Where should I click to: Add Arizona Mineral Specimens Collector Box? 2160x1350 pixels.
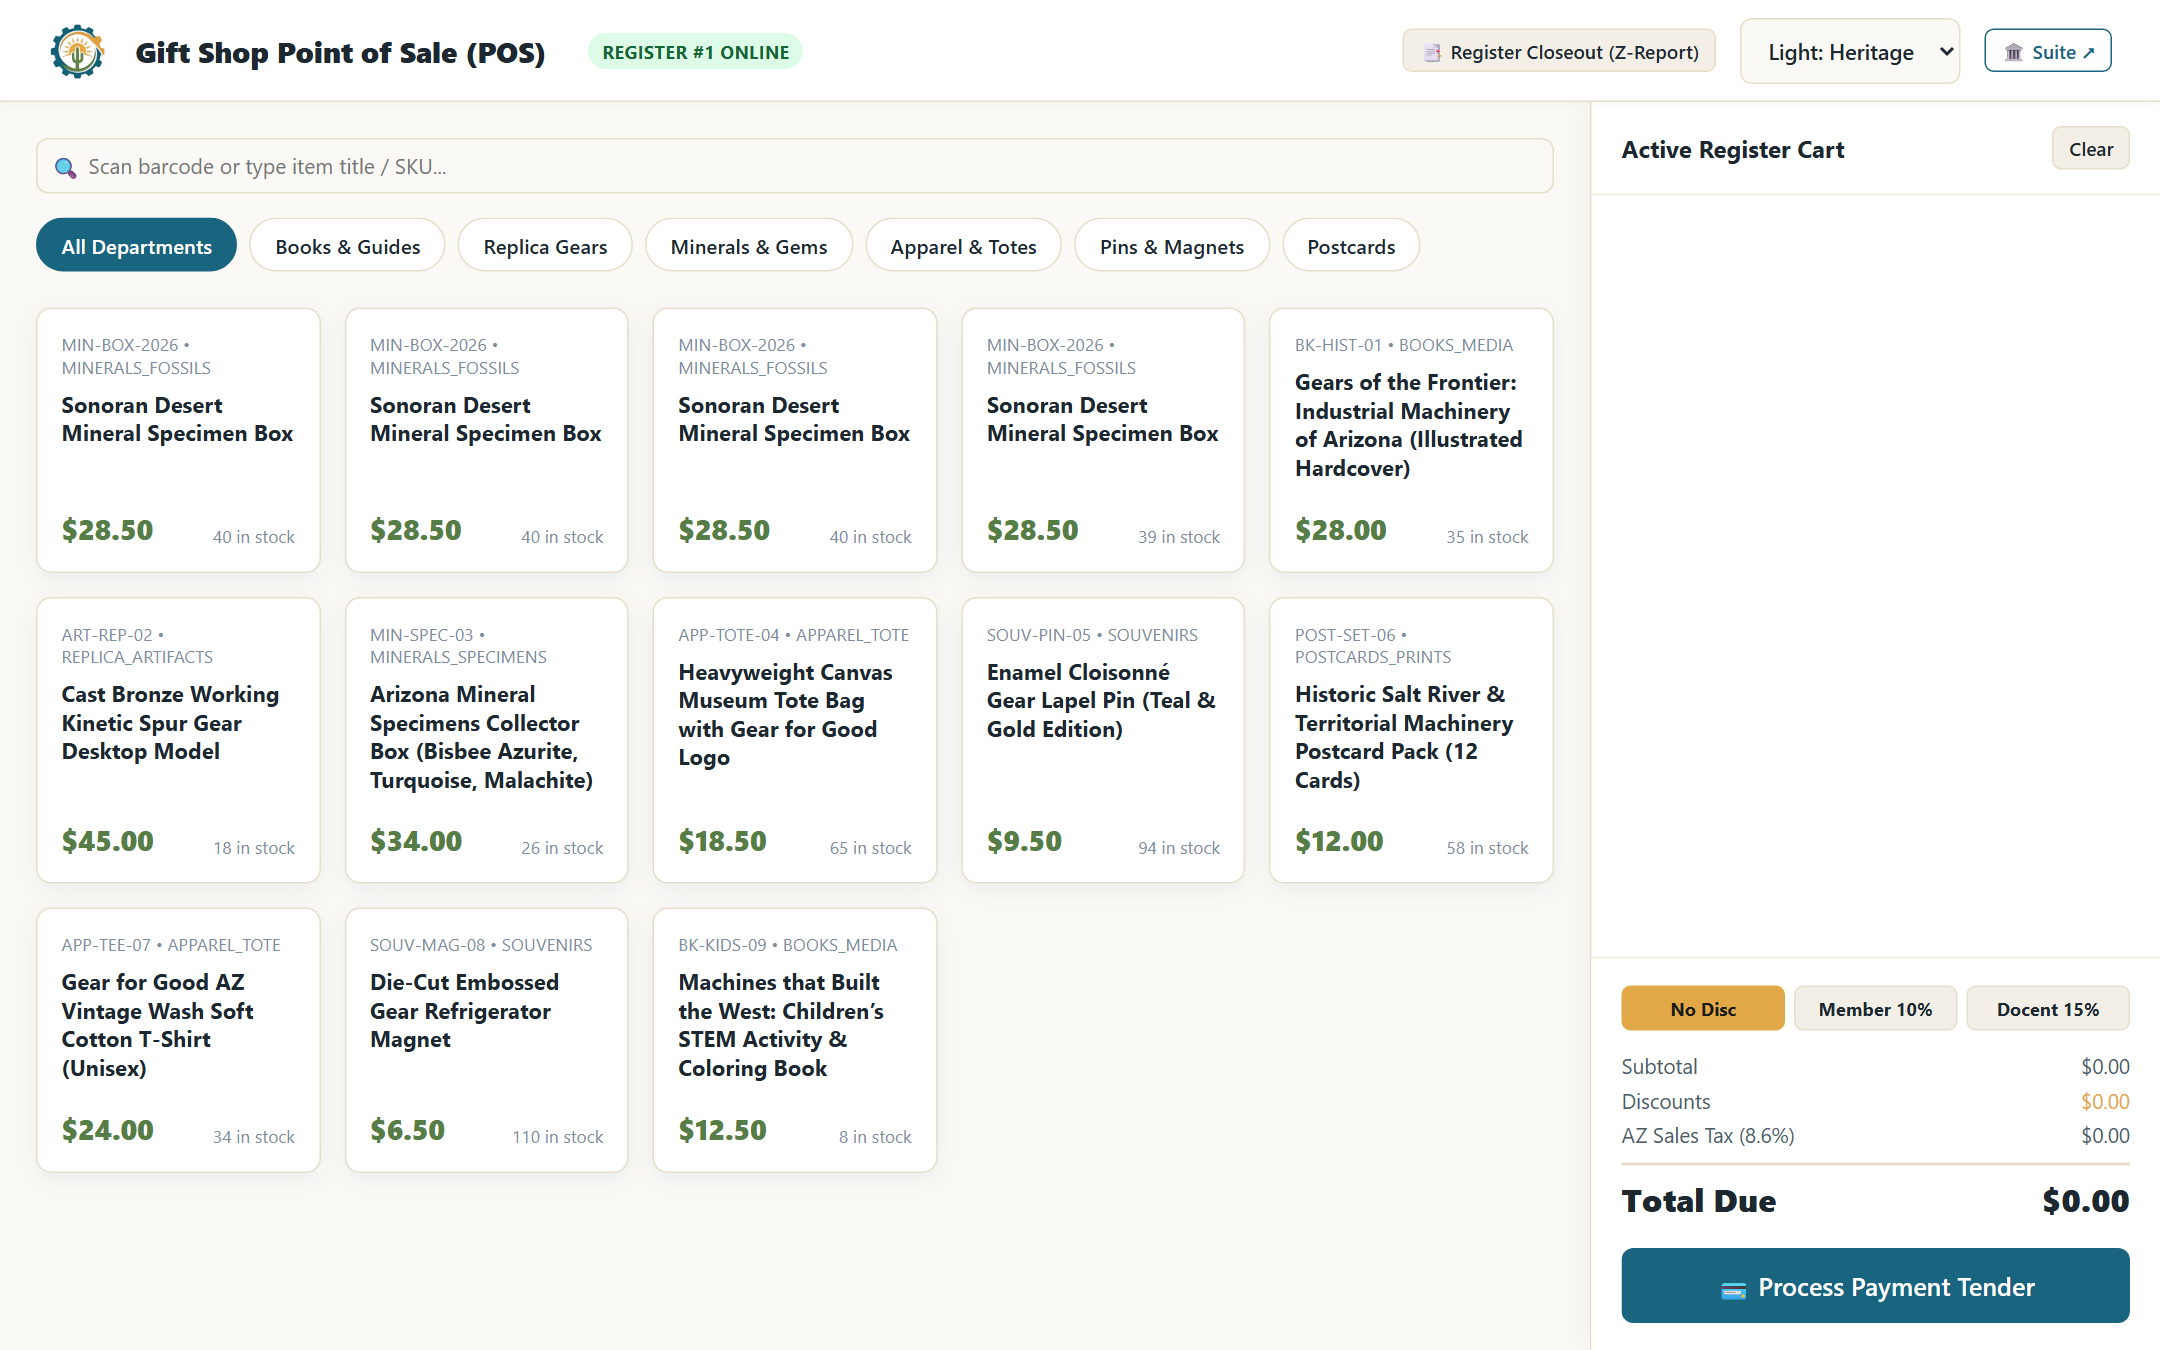tap(487, 740)
